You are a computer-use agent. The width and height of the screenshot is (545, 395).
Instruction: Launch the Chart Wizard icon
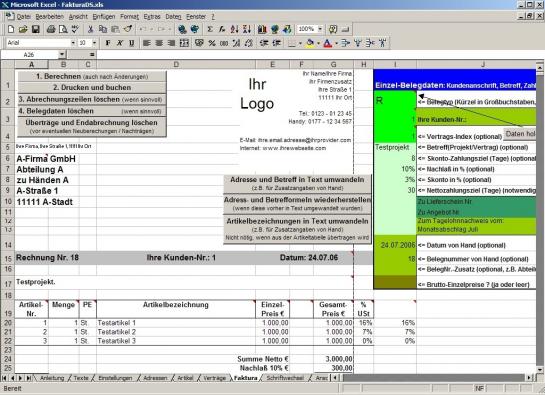(262, 29)
